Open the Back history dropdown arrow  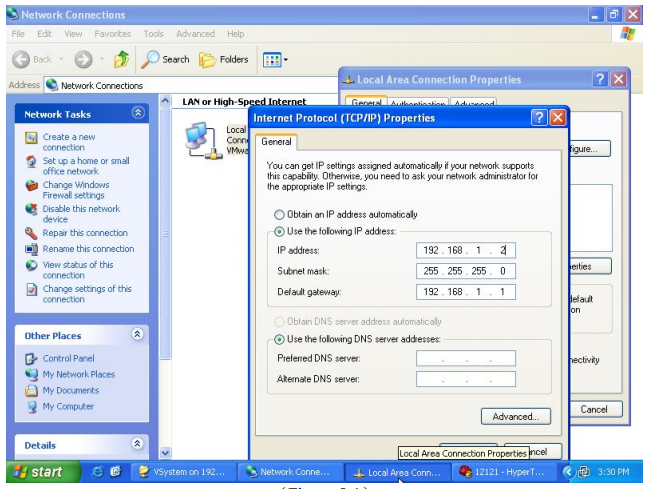click(x=61, y=59)
